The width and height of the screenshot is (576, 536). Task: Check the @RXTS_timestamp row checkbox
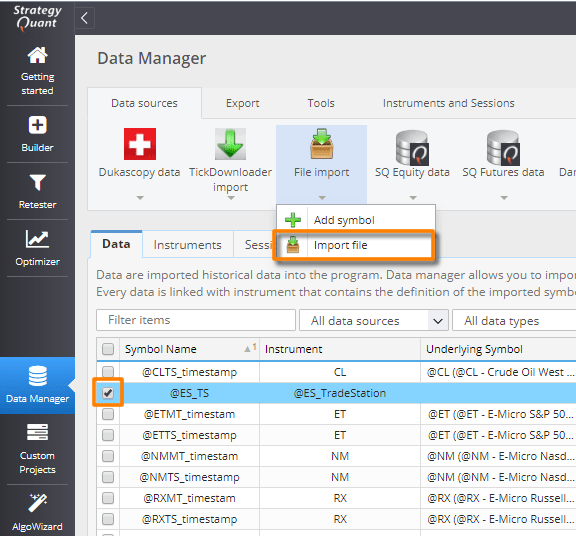coord(108,519)
